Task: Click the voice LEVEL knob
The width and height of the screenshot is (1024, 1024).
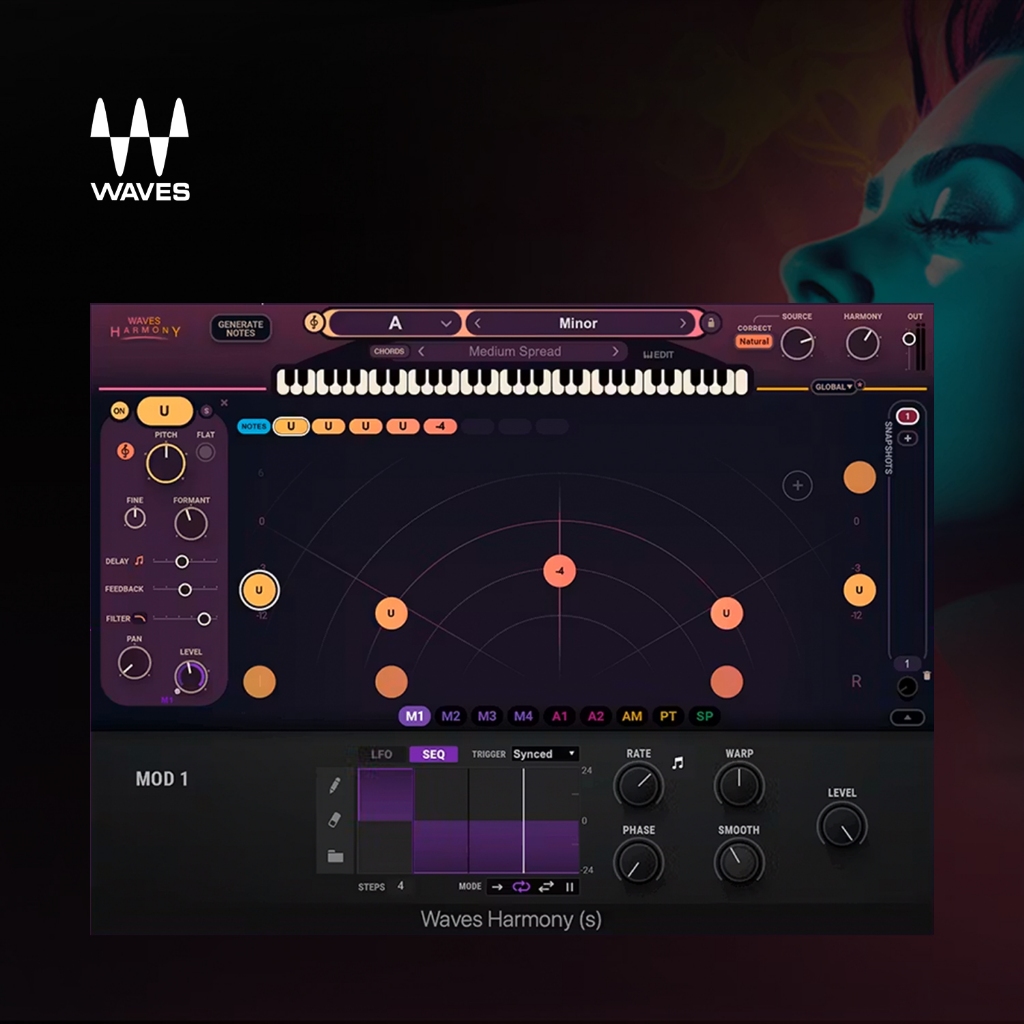Action: click(191, 677)
